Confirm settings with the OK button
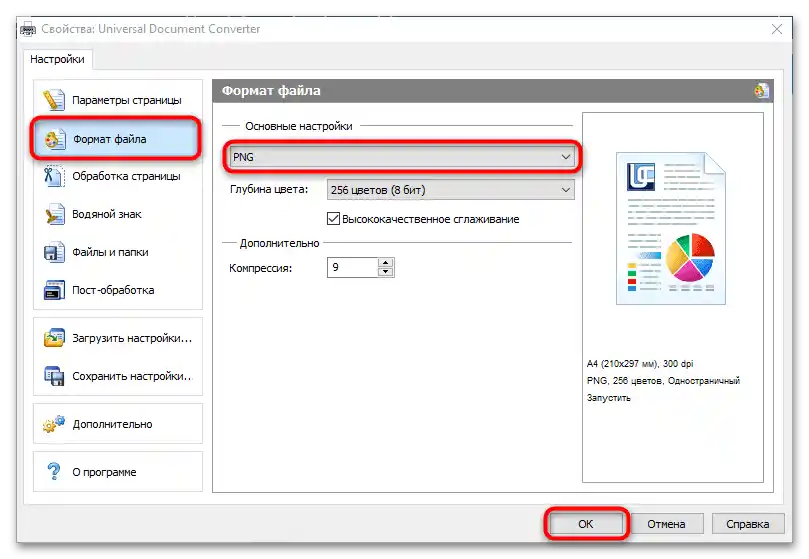 (x=586, y=524)
